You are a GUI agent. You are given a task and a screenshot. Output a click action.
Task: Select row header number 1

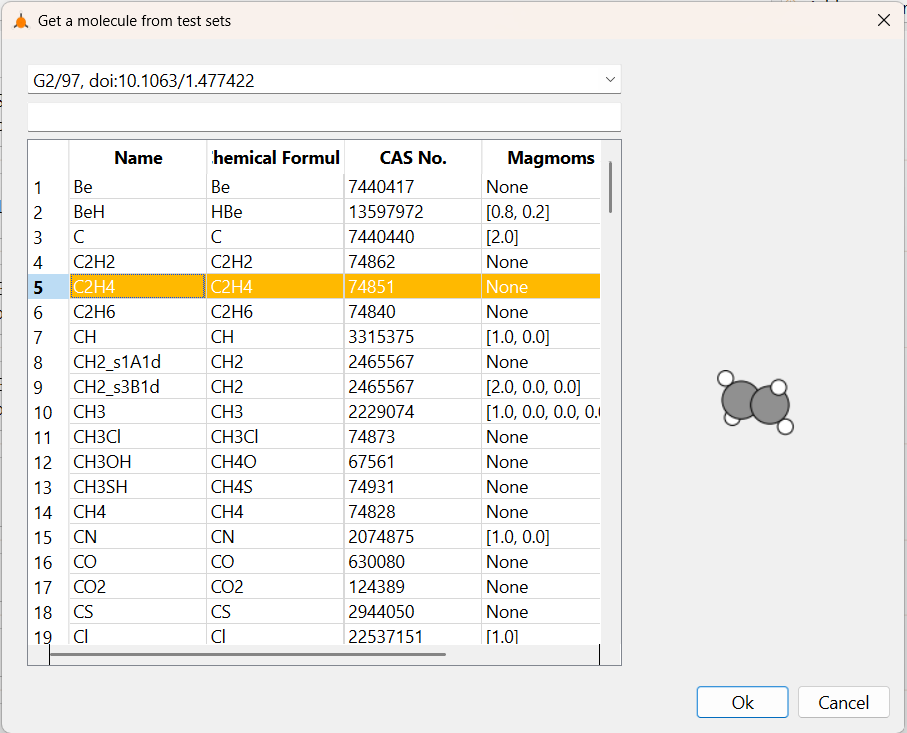[48, 187]
